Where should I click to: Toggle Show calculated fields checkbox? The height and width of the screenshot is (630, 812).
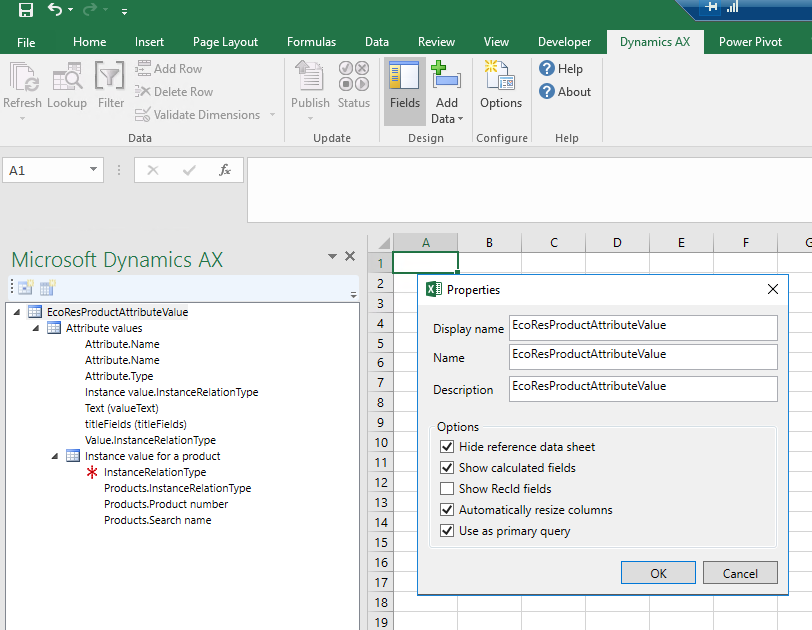(447, 467)
